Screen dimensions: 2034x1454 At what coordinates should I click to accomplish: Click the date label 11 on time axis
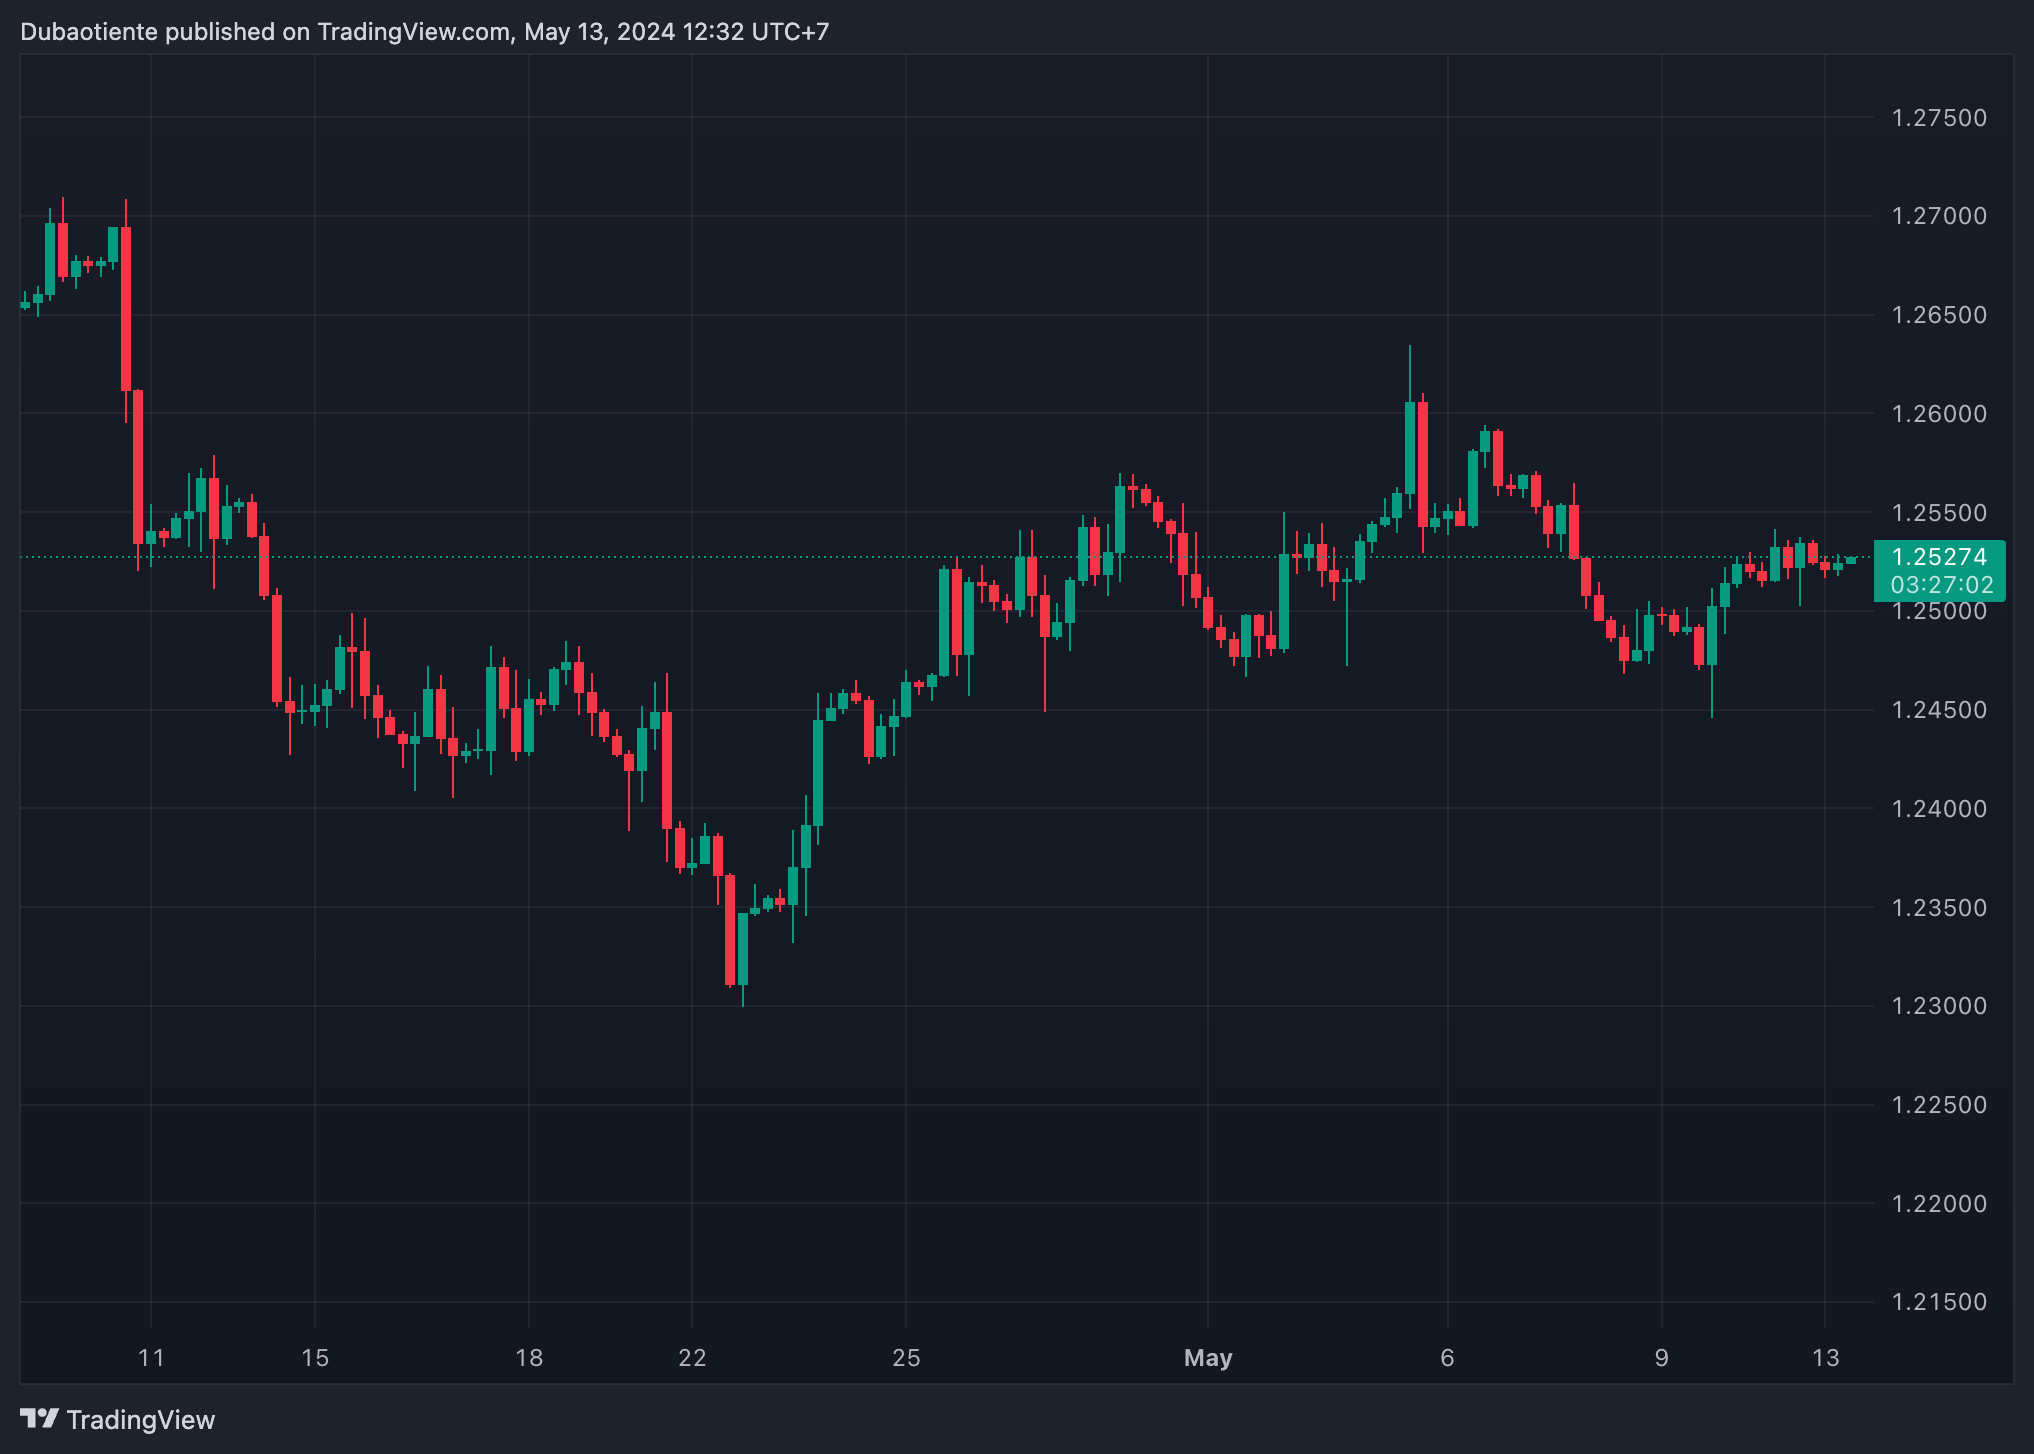[151, 1358]
